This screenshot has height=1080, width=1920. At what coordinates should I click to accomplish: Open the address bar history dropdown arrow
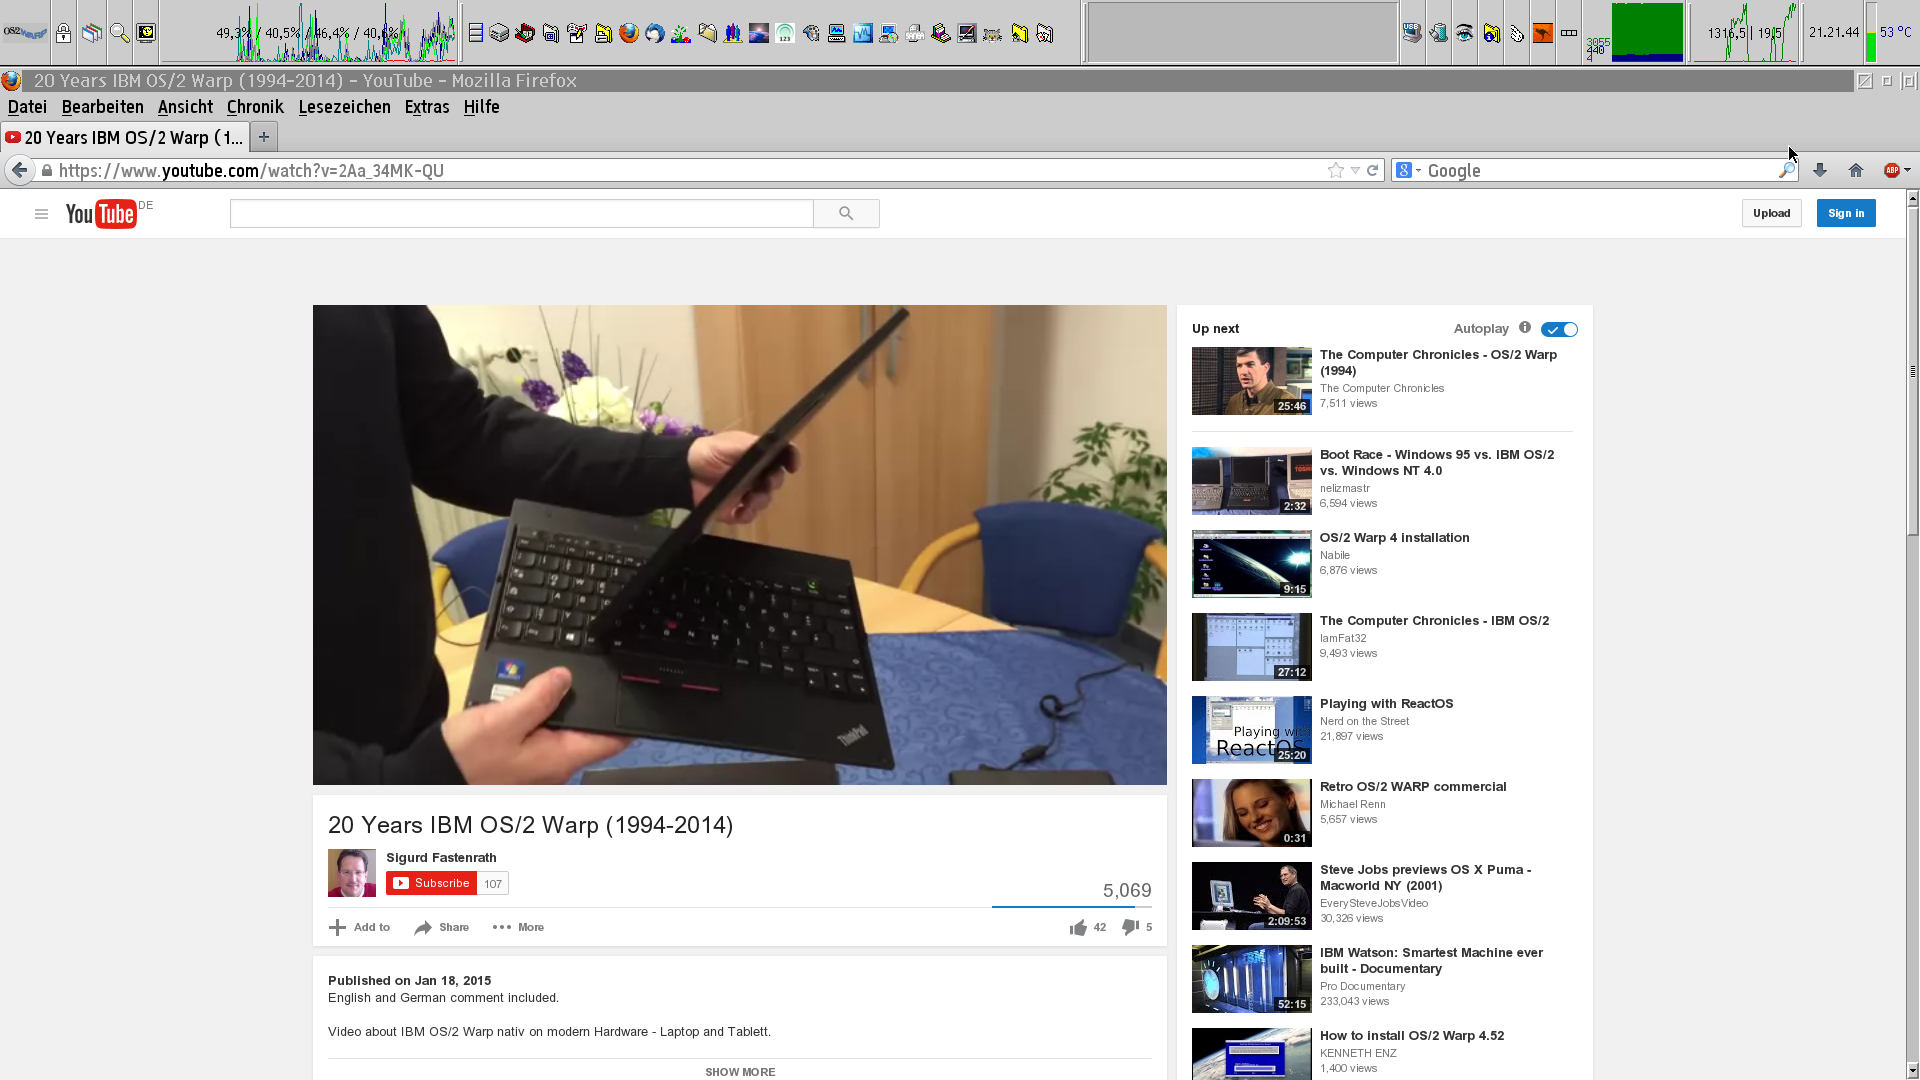pos(1355,170)
